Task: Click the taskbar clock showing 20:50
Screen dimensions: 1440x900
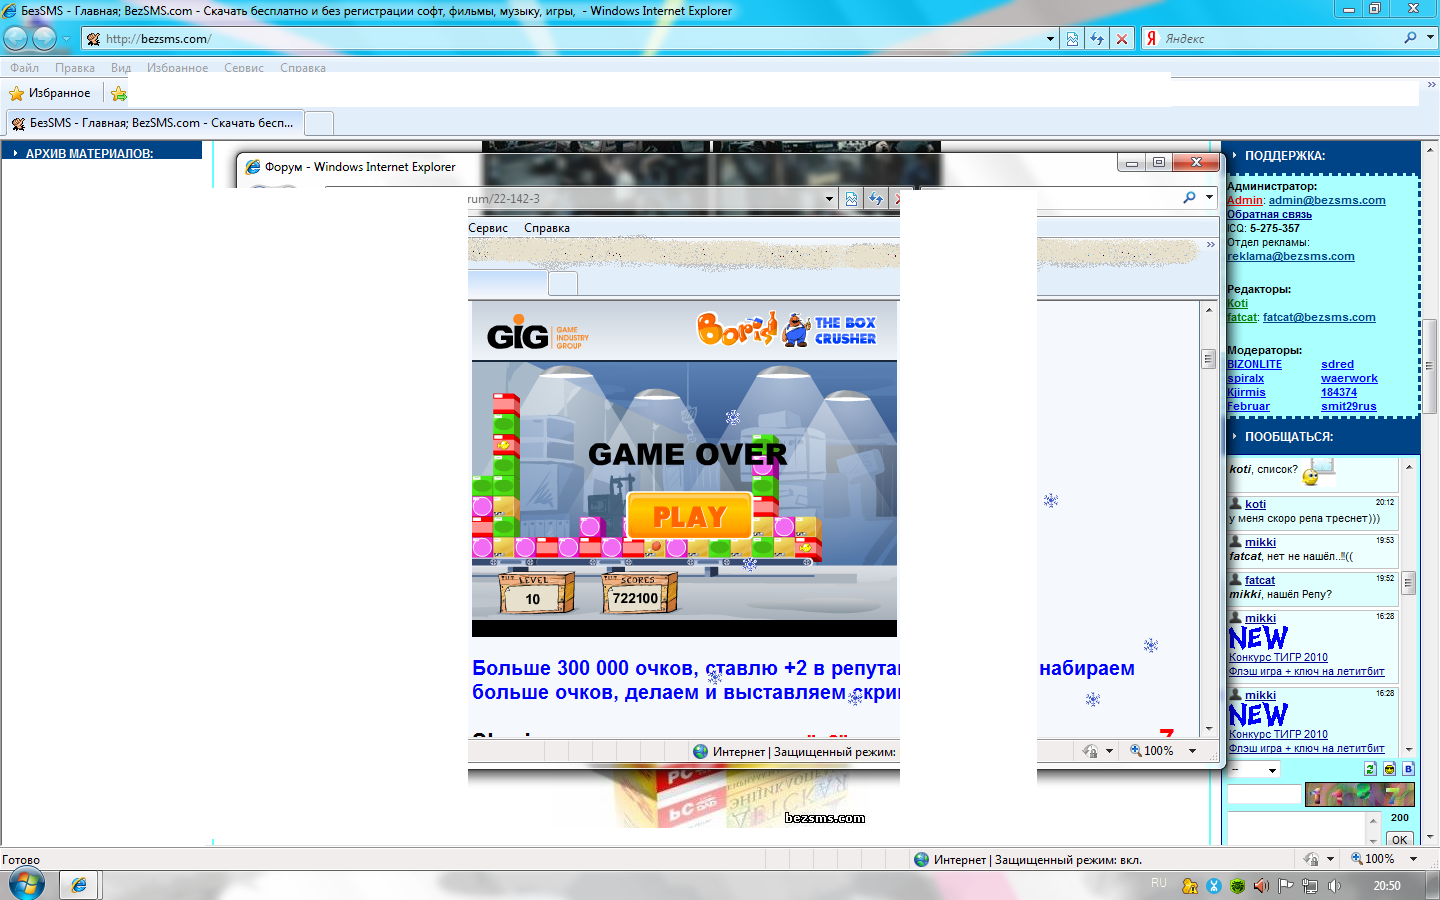Action: 1387,886
